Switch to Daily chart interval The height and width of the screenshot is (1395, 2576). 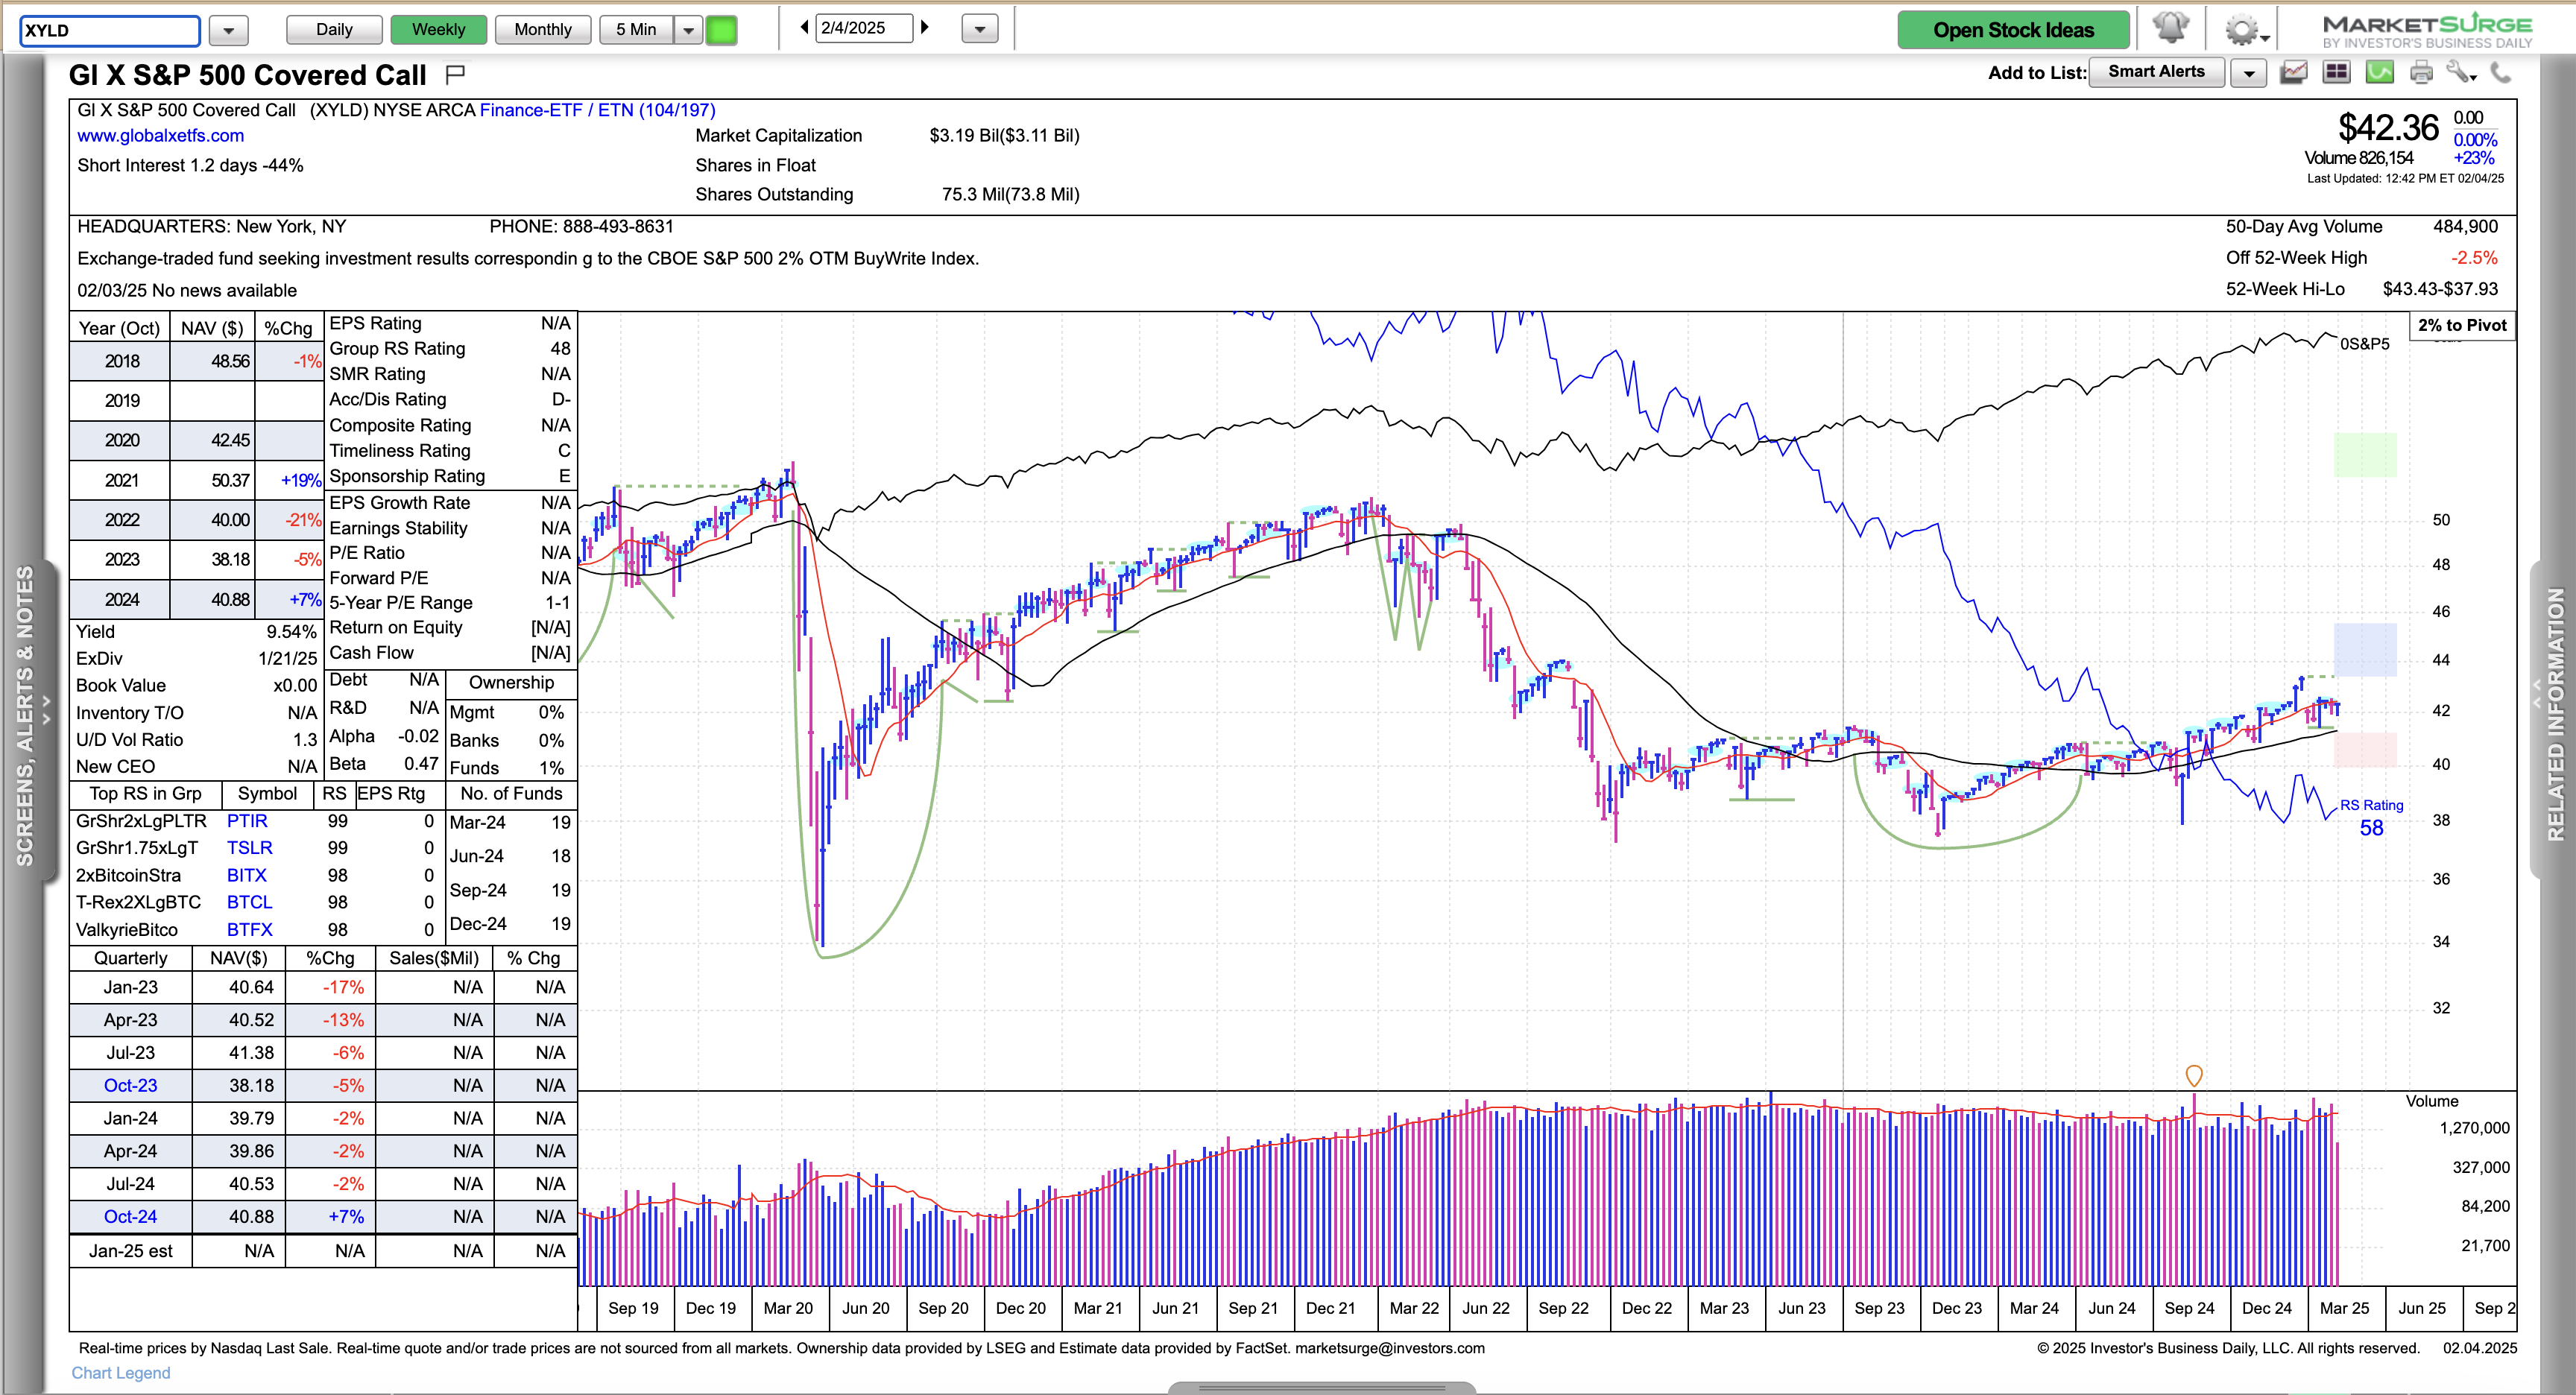point(334,30)
